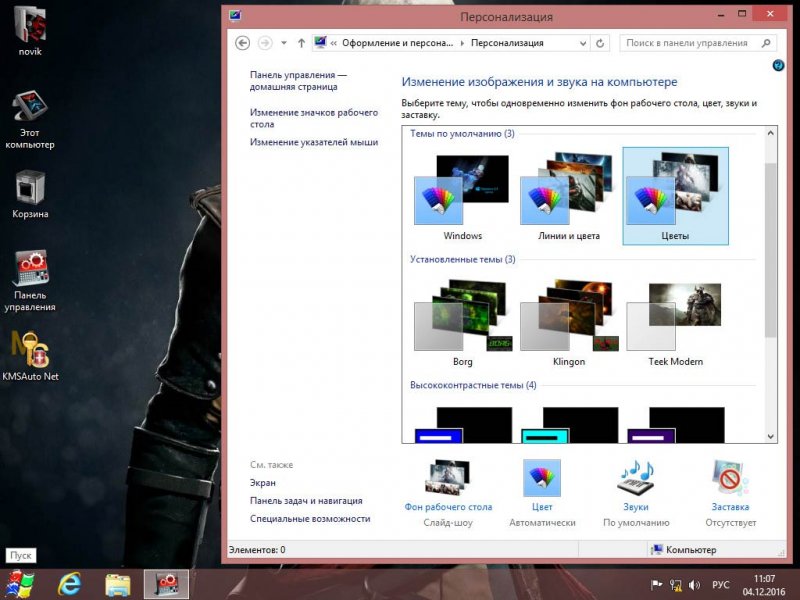Apply the Borg theme
This screenshot has height=600, width=800.
[462, 321]
